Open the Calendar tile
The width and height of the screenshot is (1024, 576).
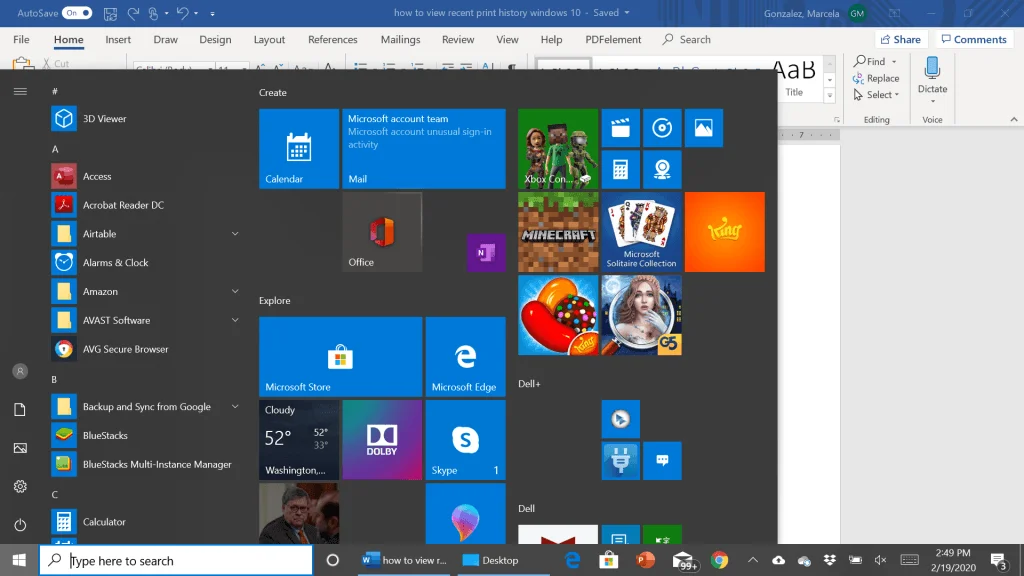click(298, 149)
